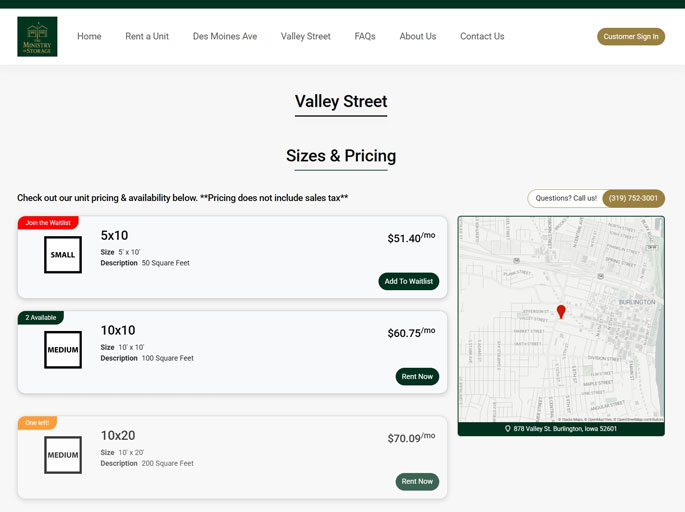
Task: Click Rent Now for the 10x20 unit
Action: pos(417,482)
